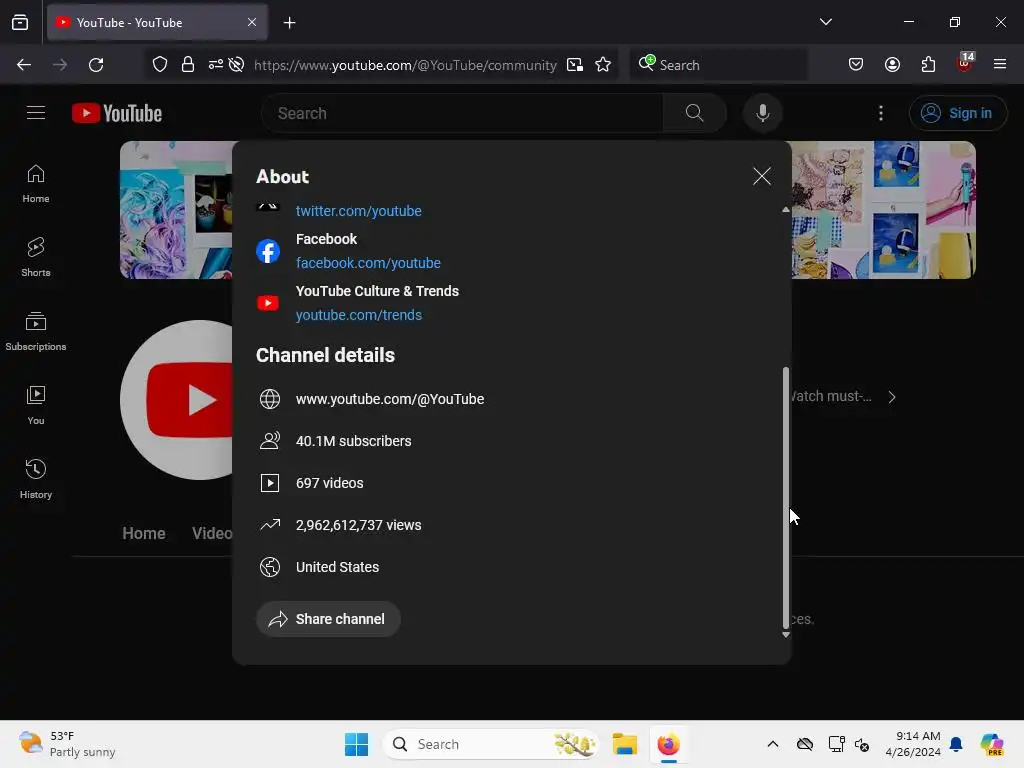Bookmark this page with star icon
1024x768 pixels.
click(x=603, y=65)
